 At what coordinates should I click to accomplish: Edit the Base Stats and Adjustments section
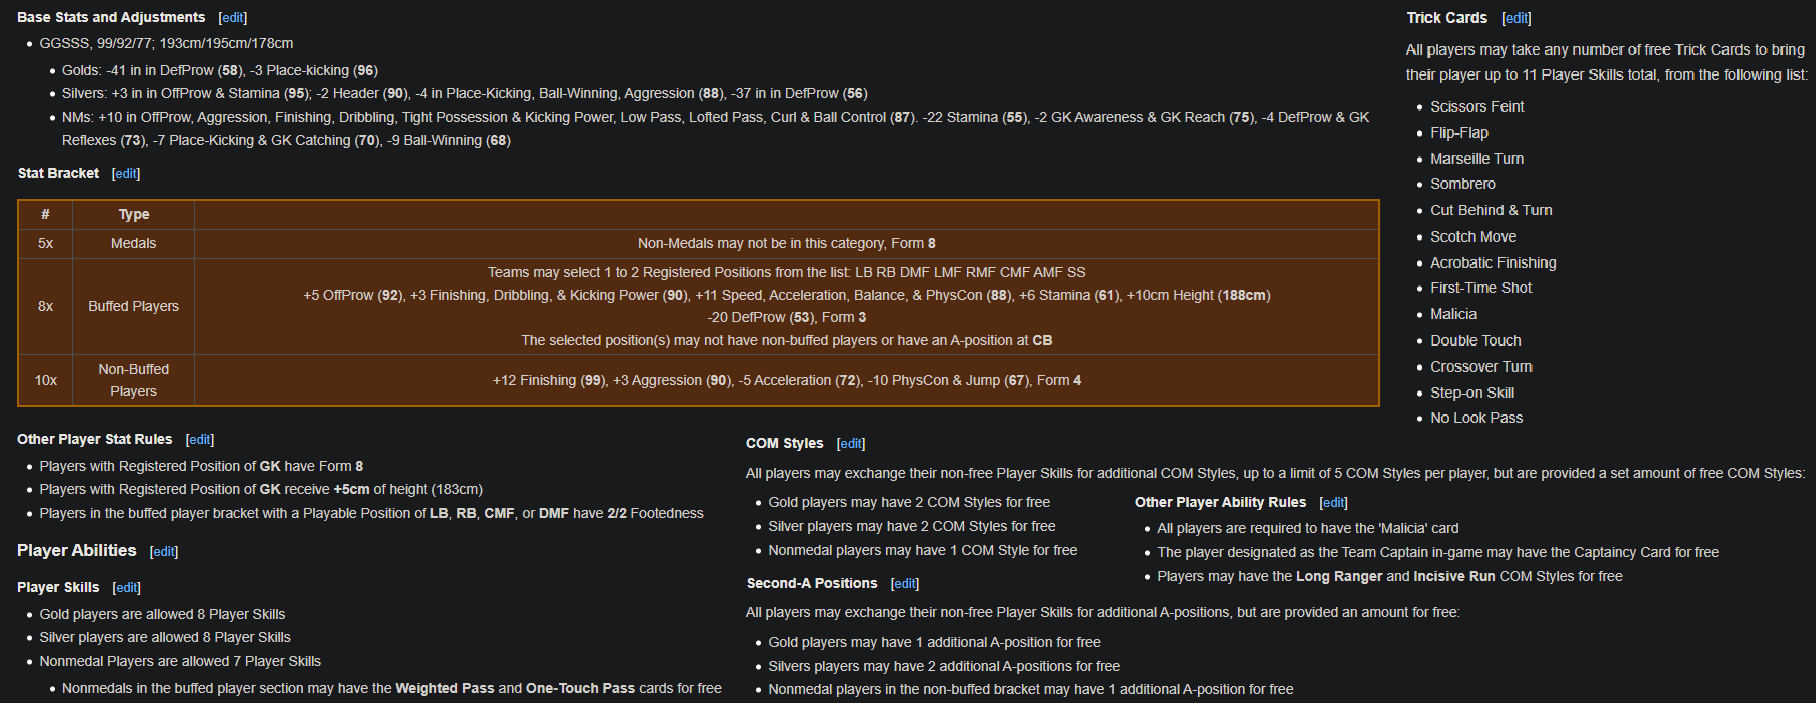pos(232,18)
